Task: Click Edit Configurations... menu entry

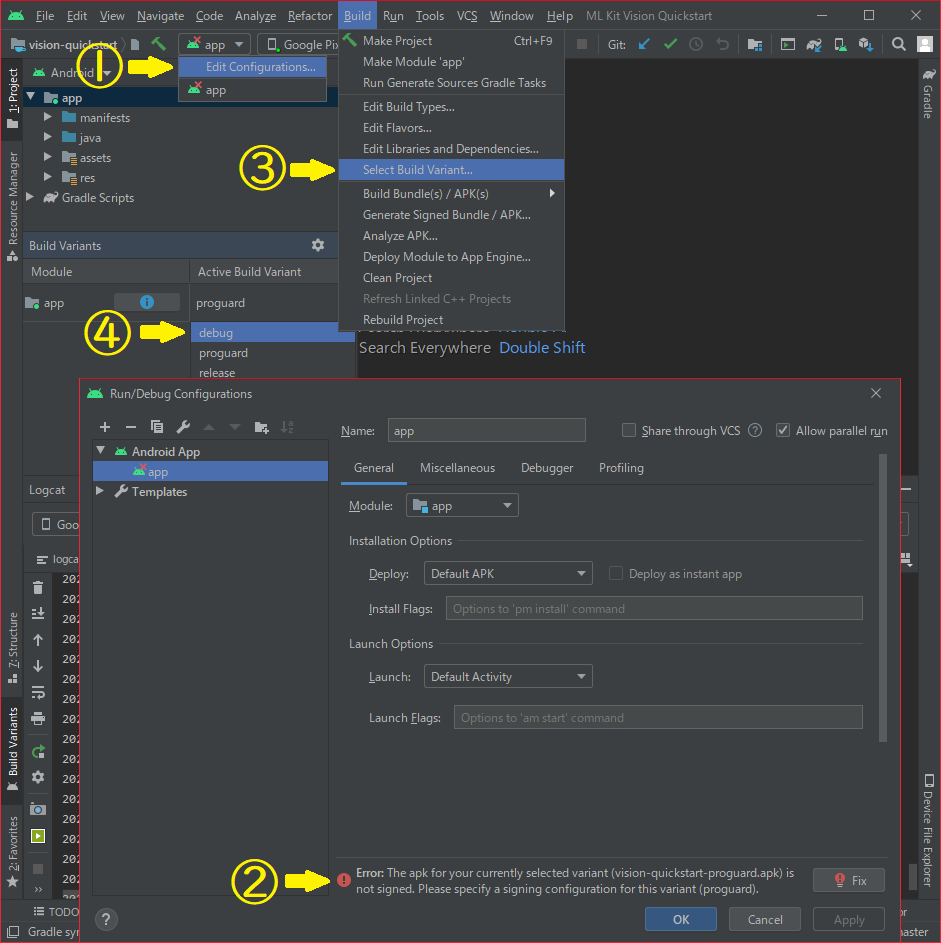Action: click(253, 67)
